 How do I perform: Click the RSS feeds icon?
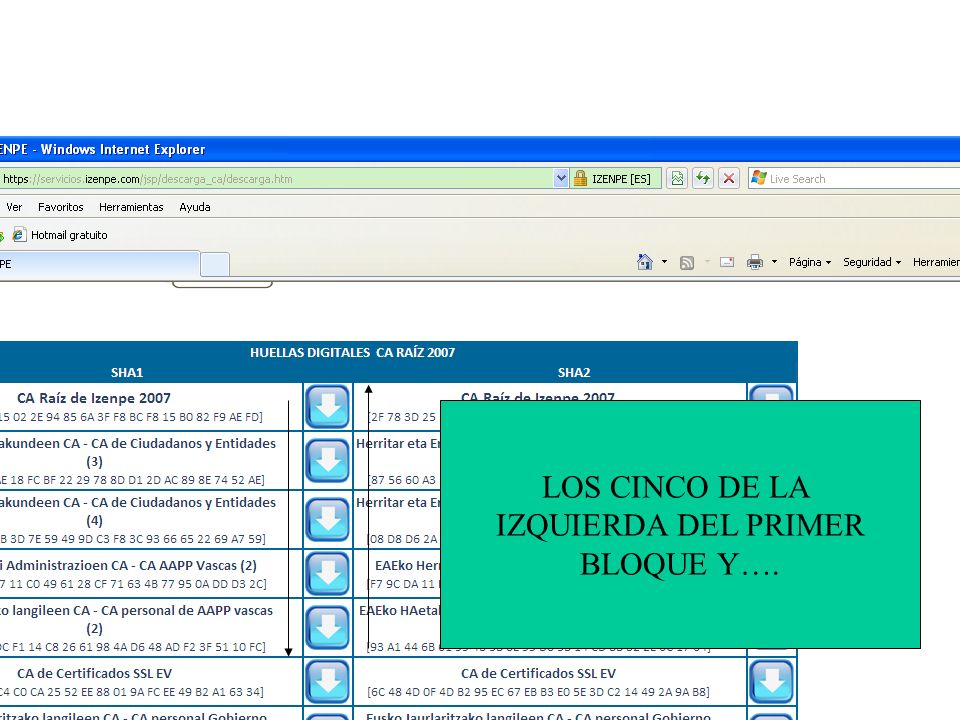687,263
